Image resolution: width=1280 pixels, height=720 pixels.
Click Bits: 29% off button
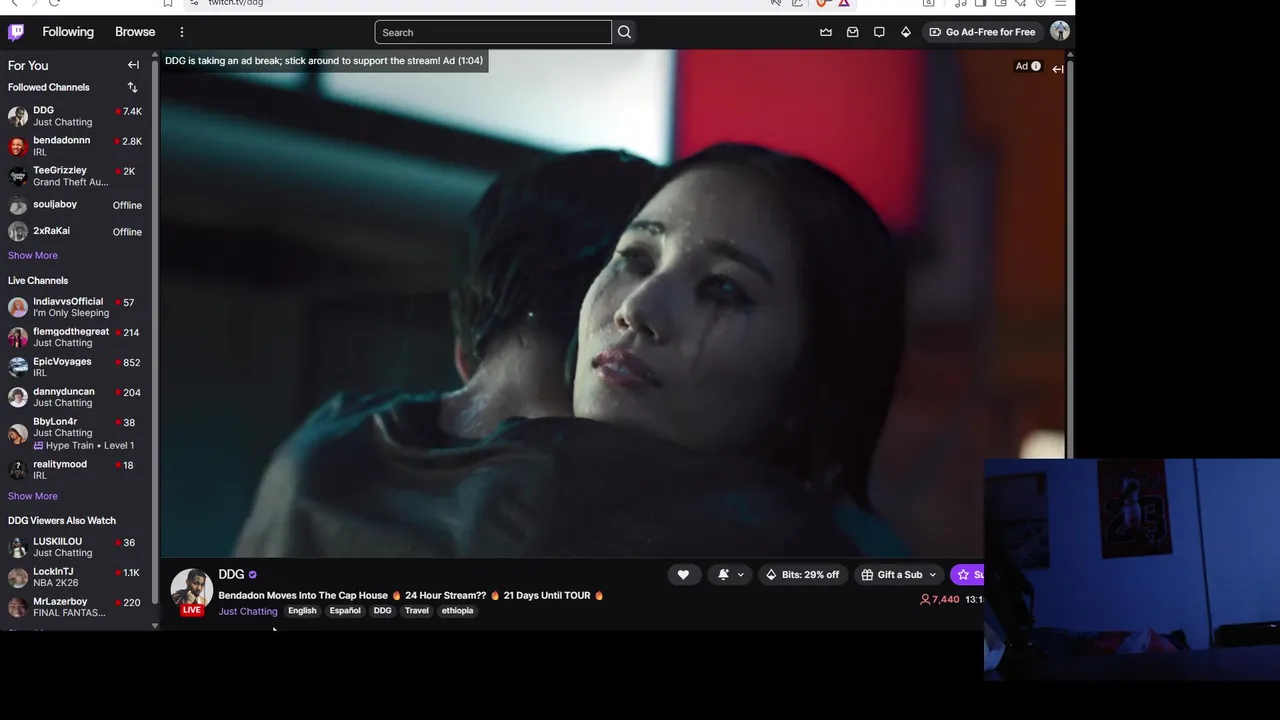(802, 574)
